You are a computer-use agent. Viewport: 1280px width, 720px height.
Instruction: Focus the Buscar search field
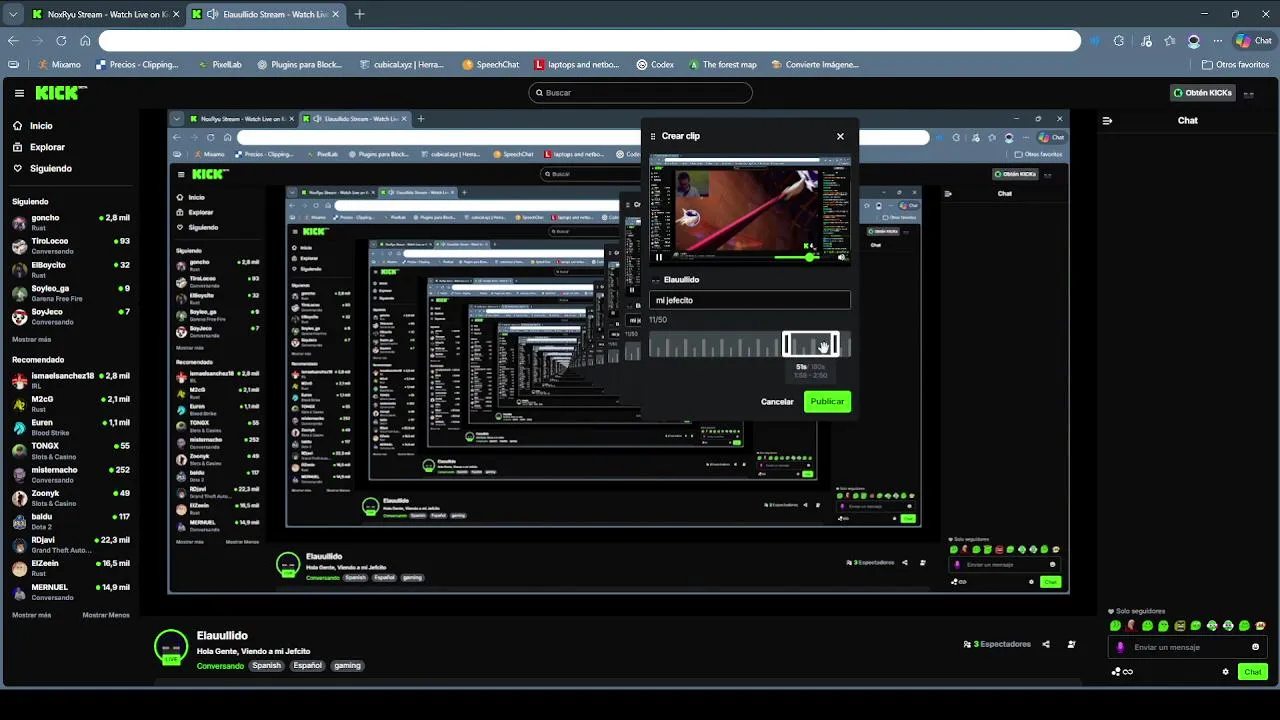[640, 93]
